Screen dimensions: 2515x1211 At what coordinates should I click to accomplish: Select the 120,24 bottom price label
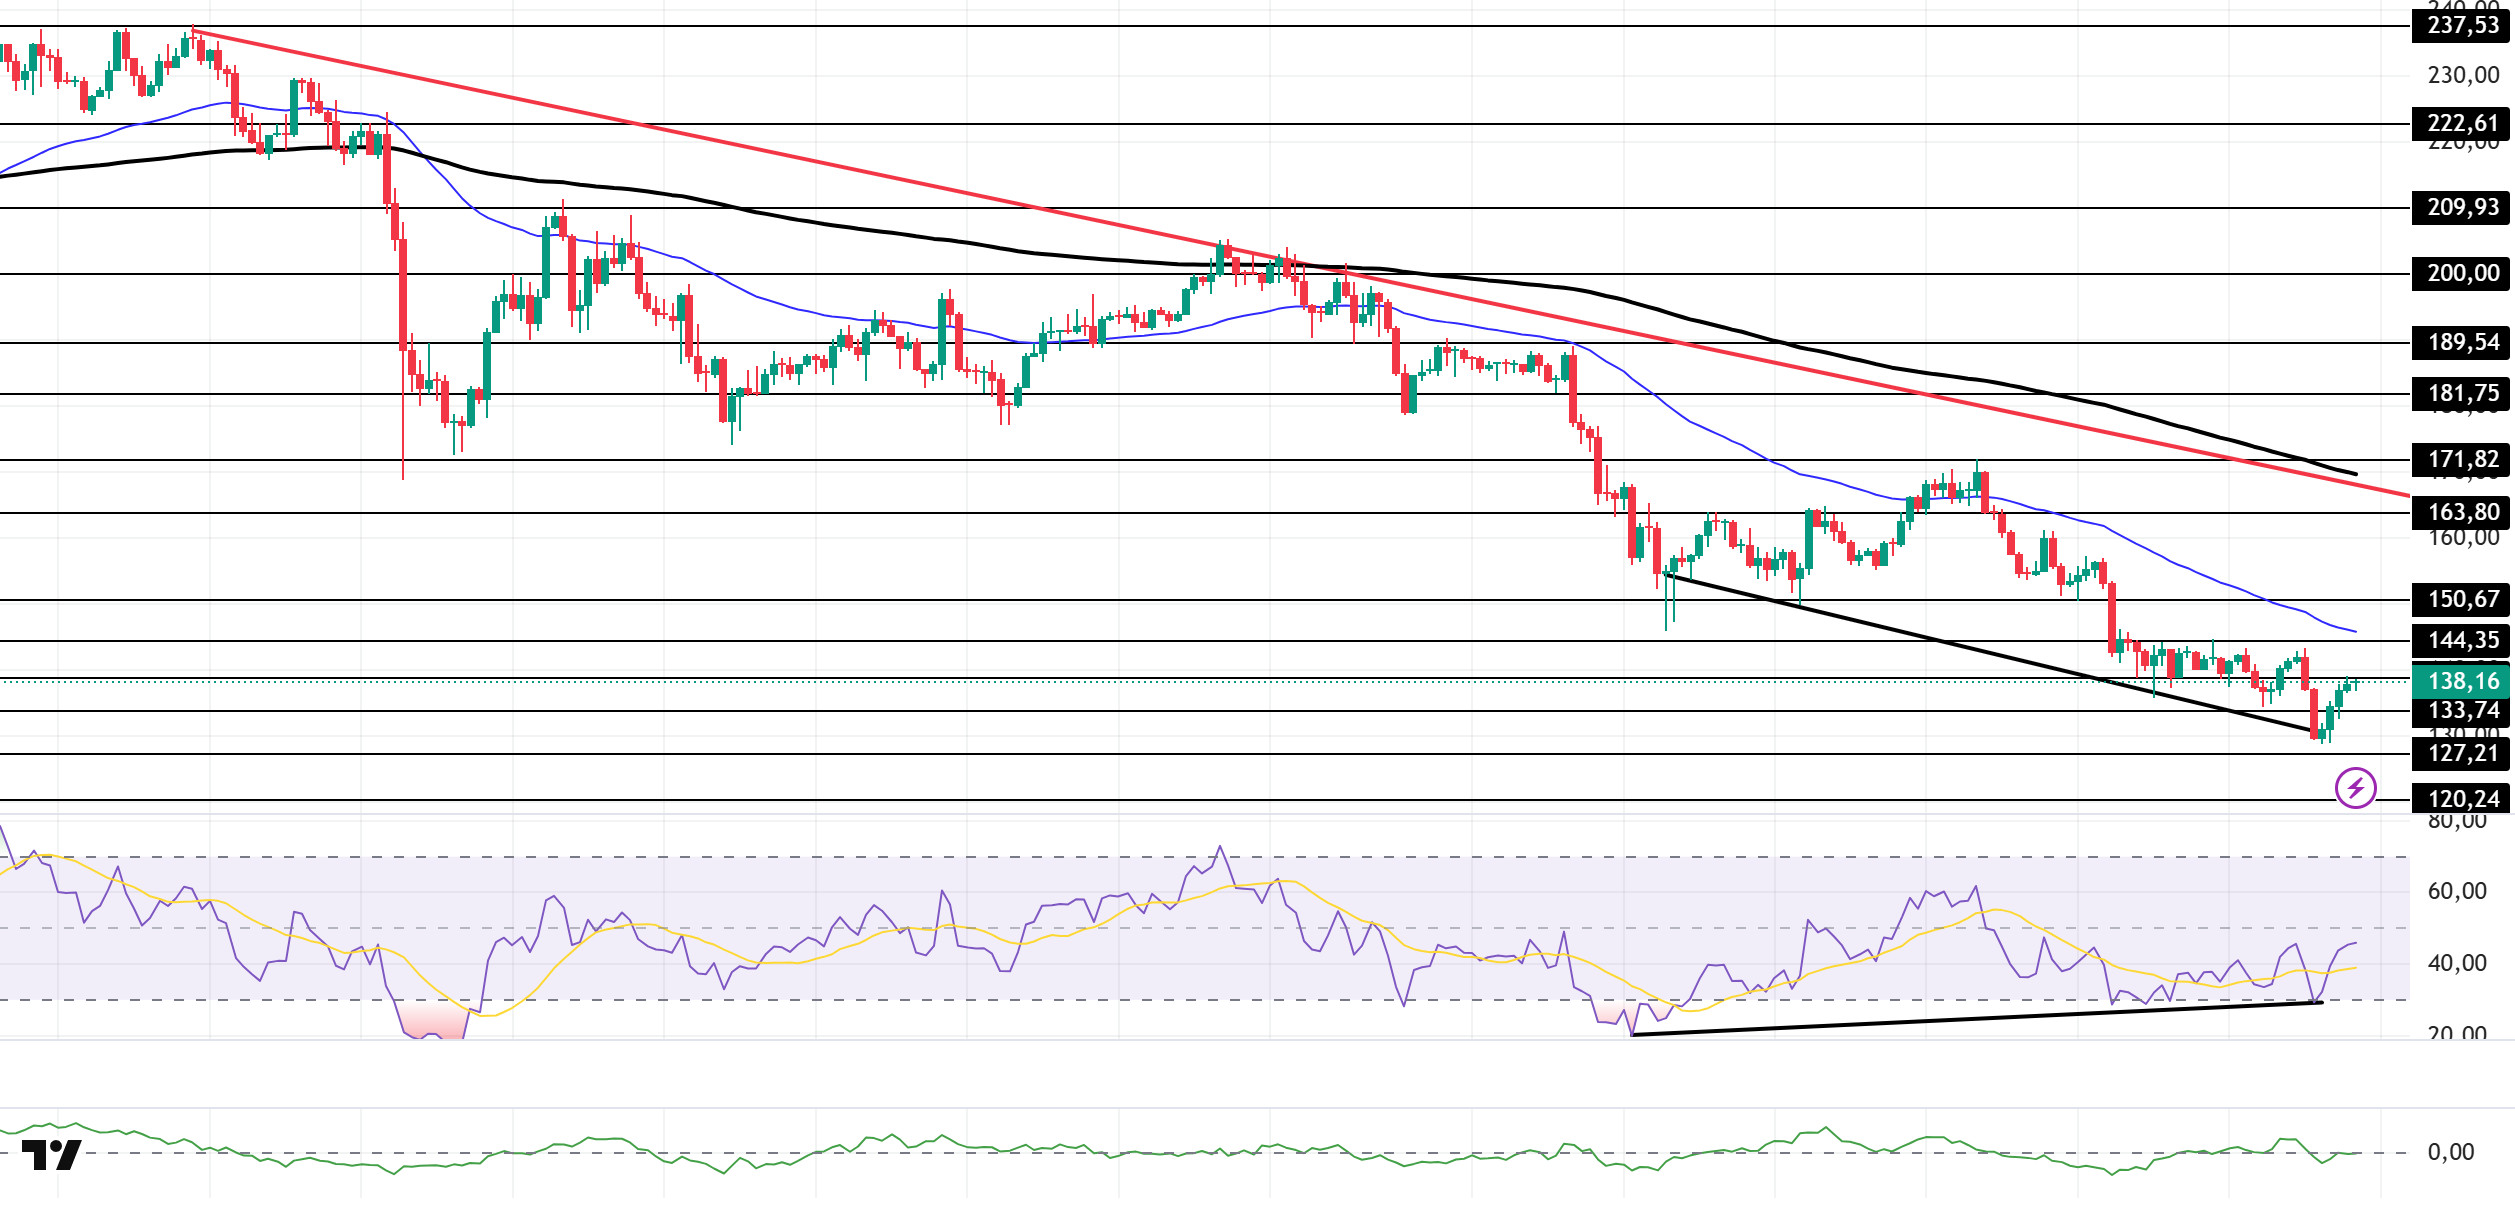tap(2462, 798)
